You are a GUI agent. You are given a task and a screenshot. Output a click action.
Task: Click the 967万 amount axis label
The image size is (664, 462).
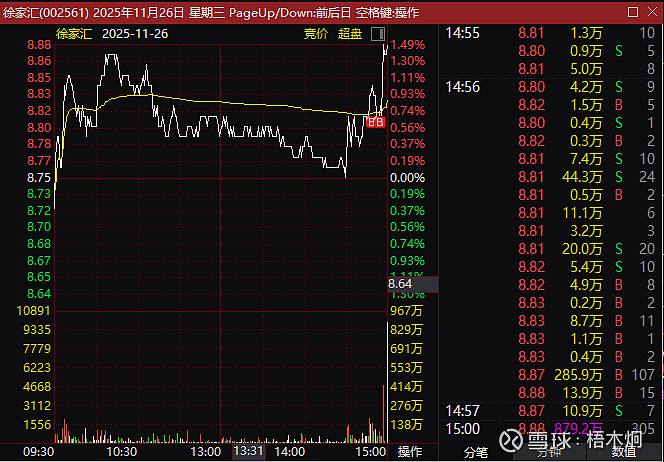tap(406, 311)
